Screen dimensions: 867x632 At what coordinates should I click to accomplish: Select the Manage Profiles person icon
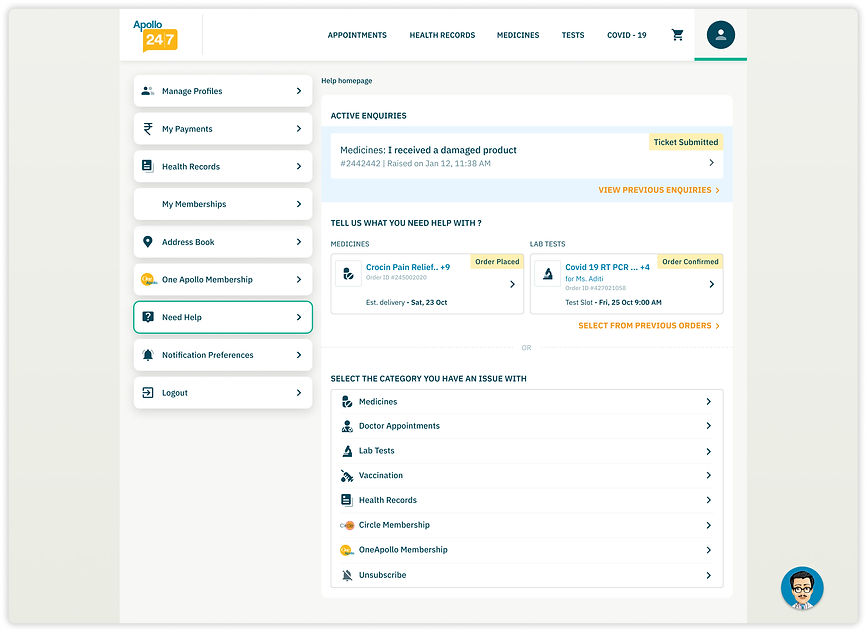coord(146,91)
